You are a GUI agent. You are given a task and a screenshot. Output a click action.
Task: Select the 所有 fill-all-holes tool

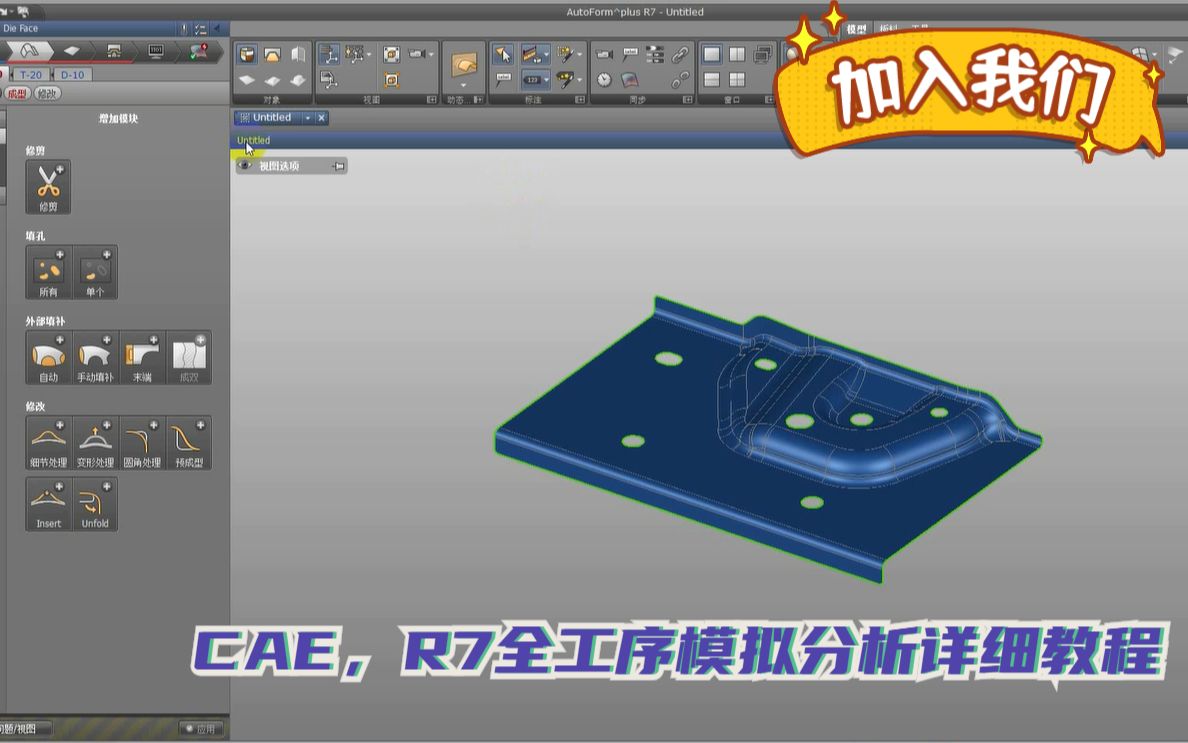coord(48,271)
